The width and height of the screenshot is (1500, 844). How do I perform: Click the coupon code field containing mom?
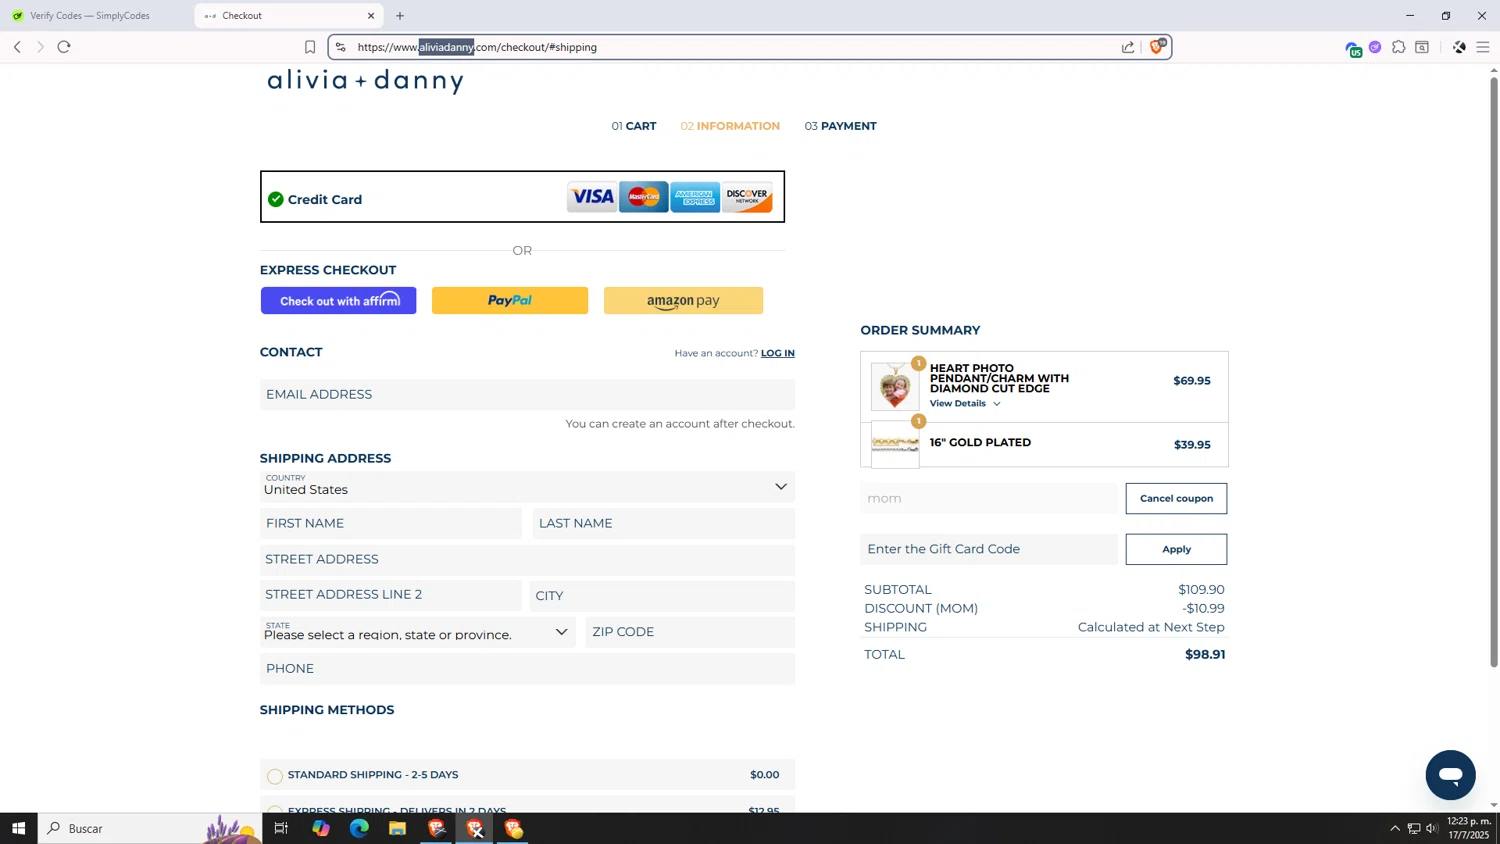pyautogui.click(x=989, y=498)
